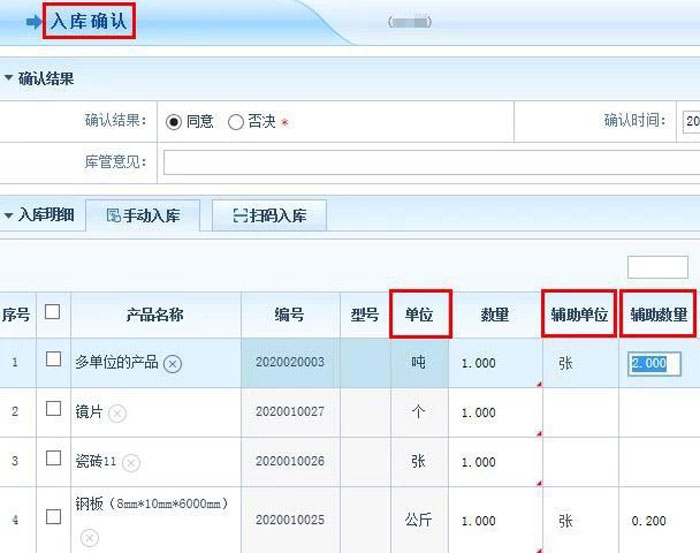Select the 同意 radio button
Image resolution: width=700 pixels, height=553 pixels.
[173, 122]
